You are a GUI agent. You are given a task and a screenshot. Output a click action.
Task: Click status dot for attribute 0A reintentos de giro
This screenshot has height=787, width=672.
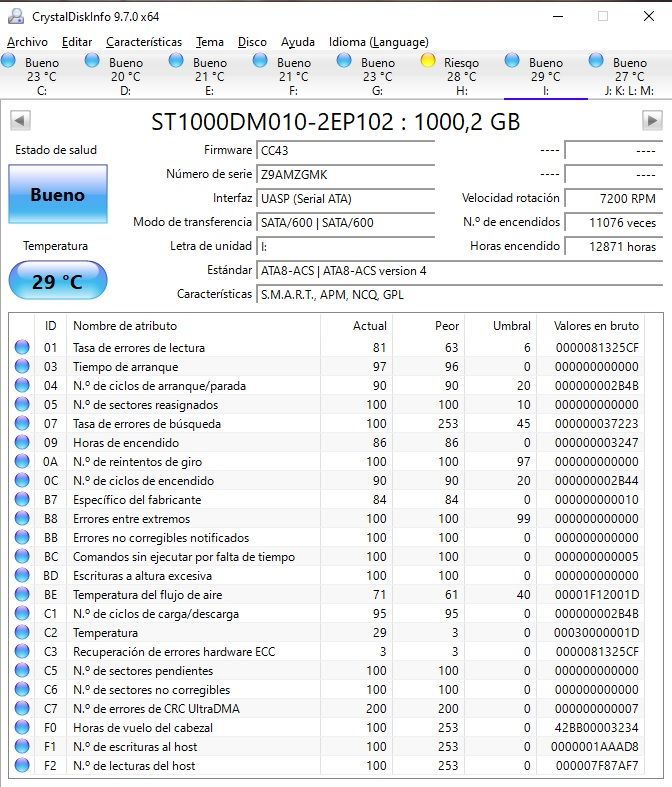[22, 461]
